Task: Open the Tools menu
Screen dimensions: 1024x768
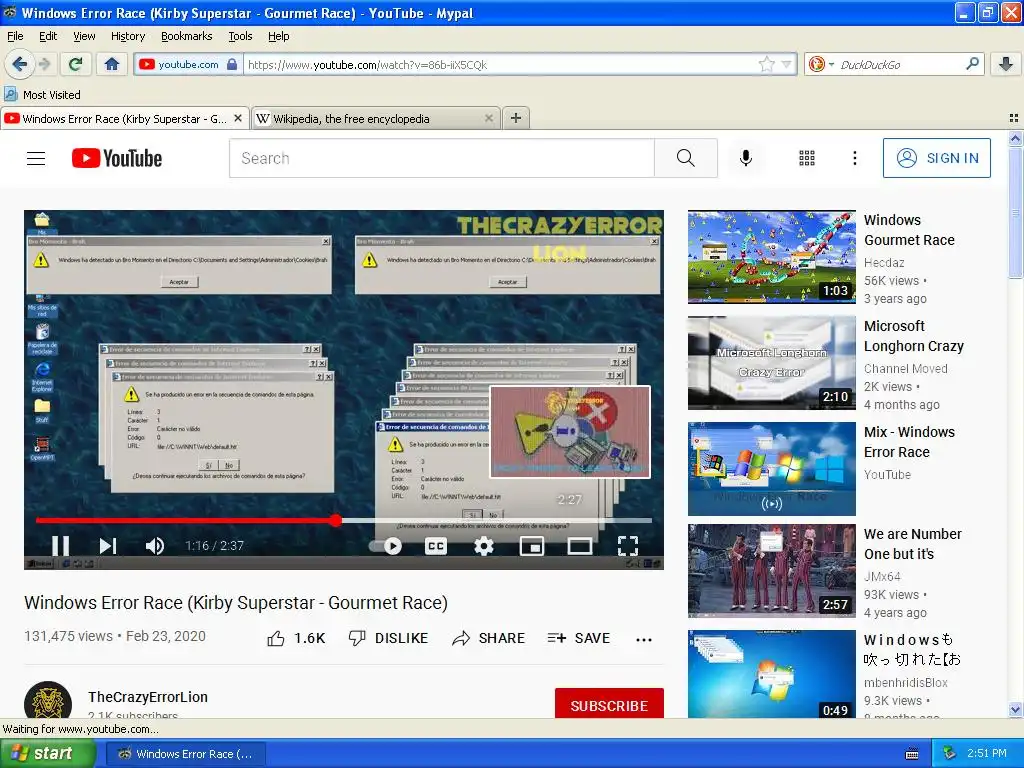Action: 240,36
